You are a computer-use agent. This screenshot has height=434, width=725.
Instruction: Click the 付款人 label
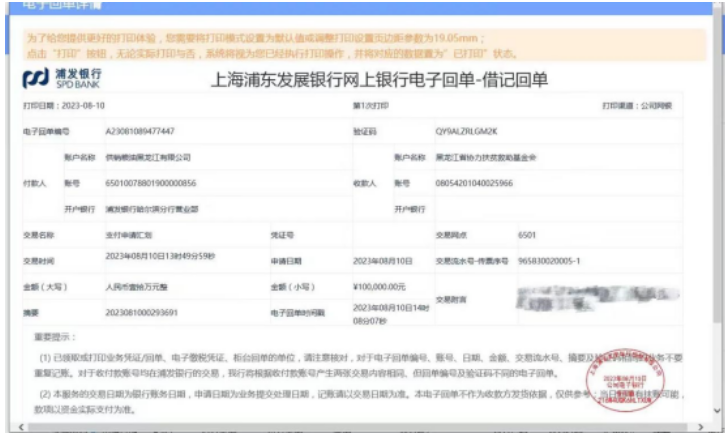point(35,183)
